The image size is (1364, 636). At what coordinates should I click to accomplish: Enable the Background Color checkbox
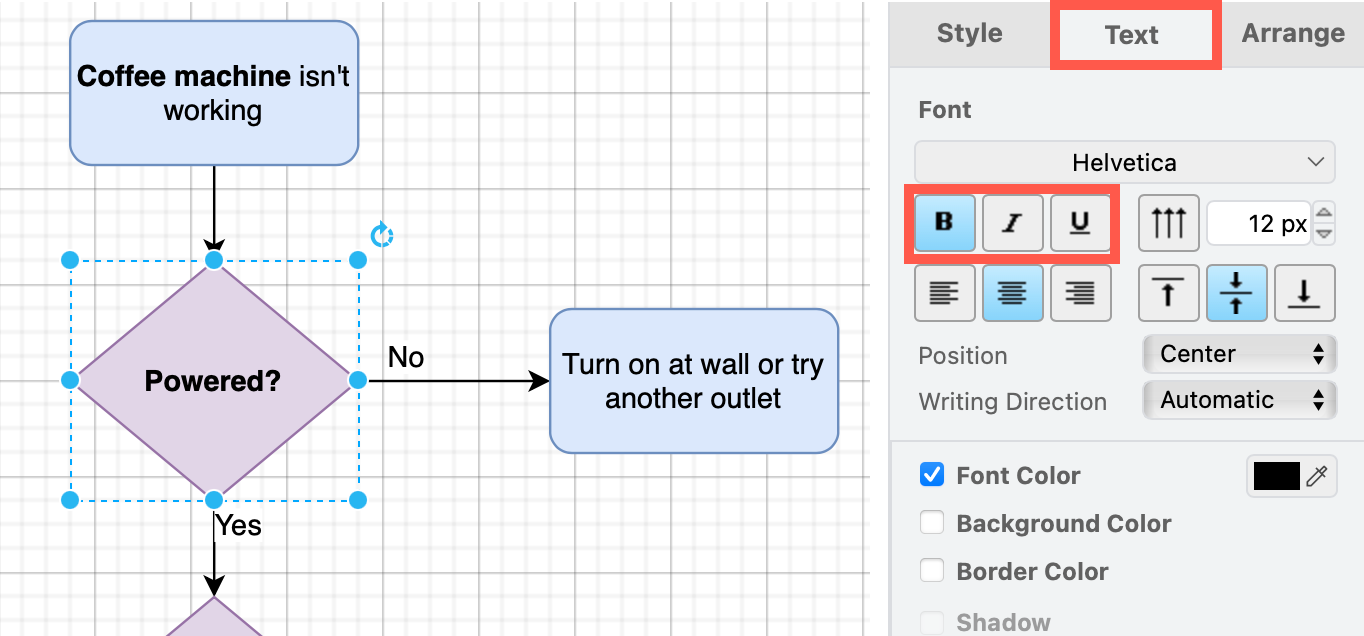point(931,522)
